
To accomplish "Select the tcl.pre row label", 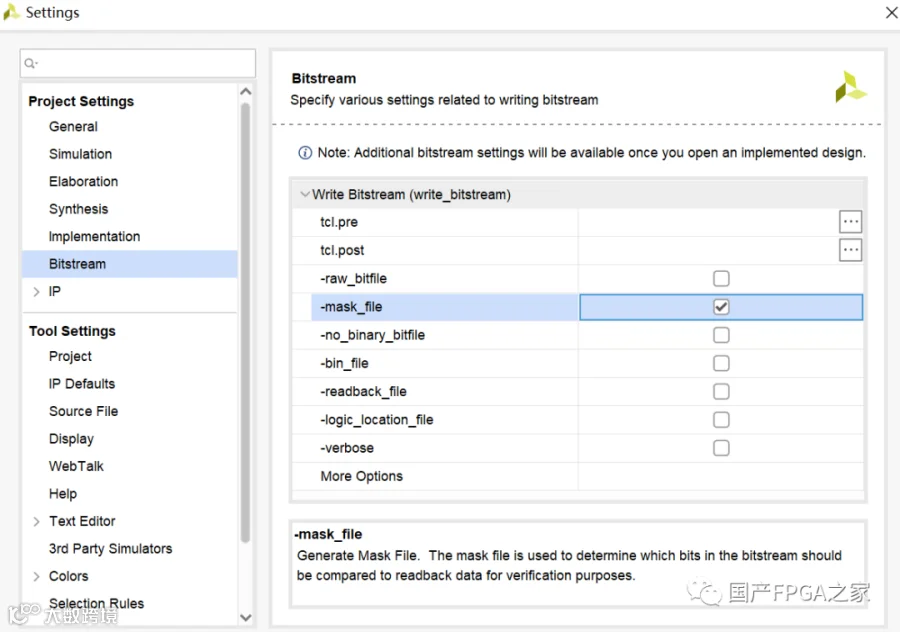I will [x=339, y=222].
